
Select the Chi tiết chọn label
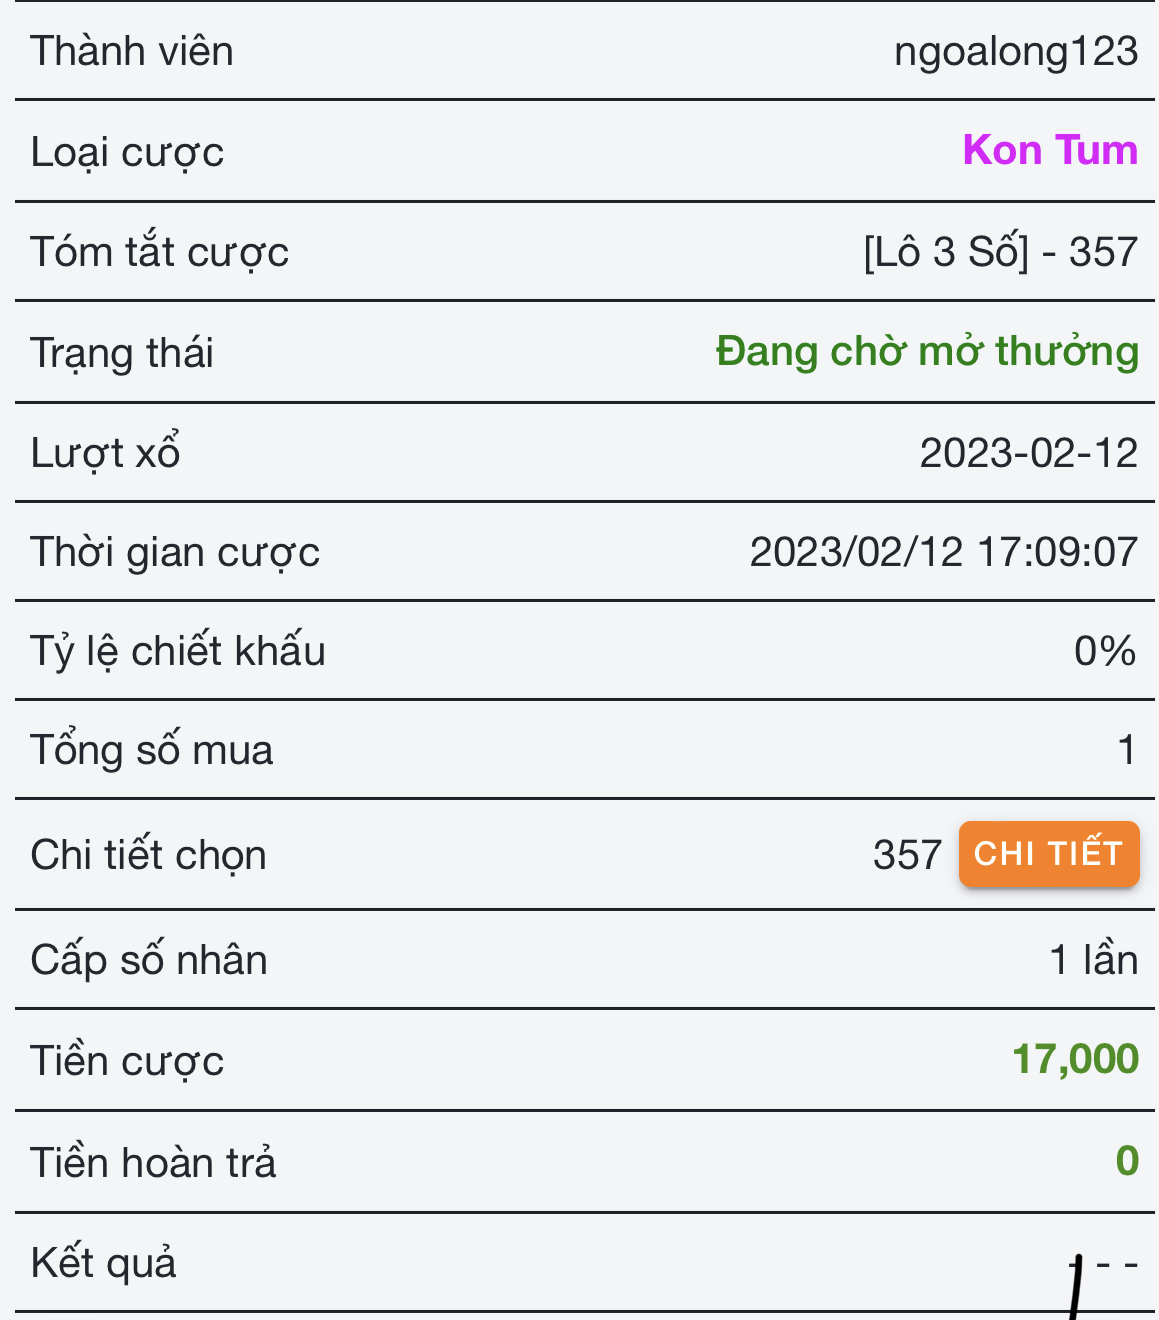[x=148, y=856]
